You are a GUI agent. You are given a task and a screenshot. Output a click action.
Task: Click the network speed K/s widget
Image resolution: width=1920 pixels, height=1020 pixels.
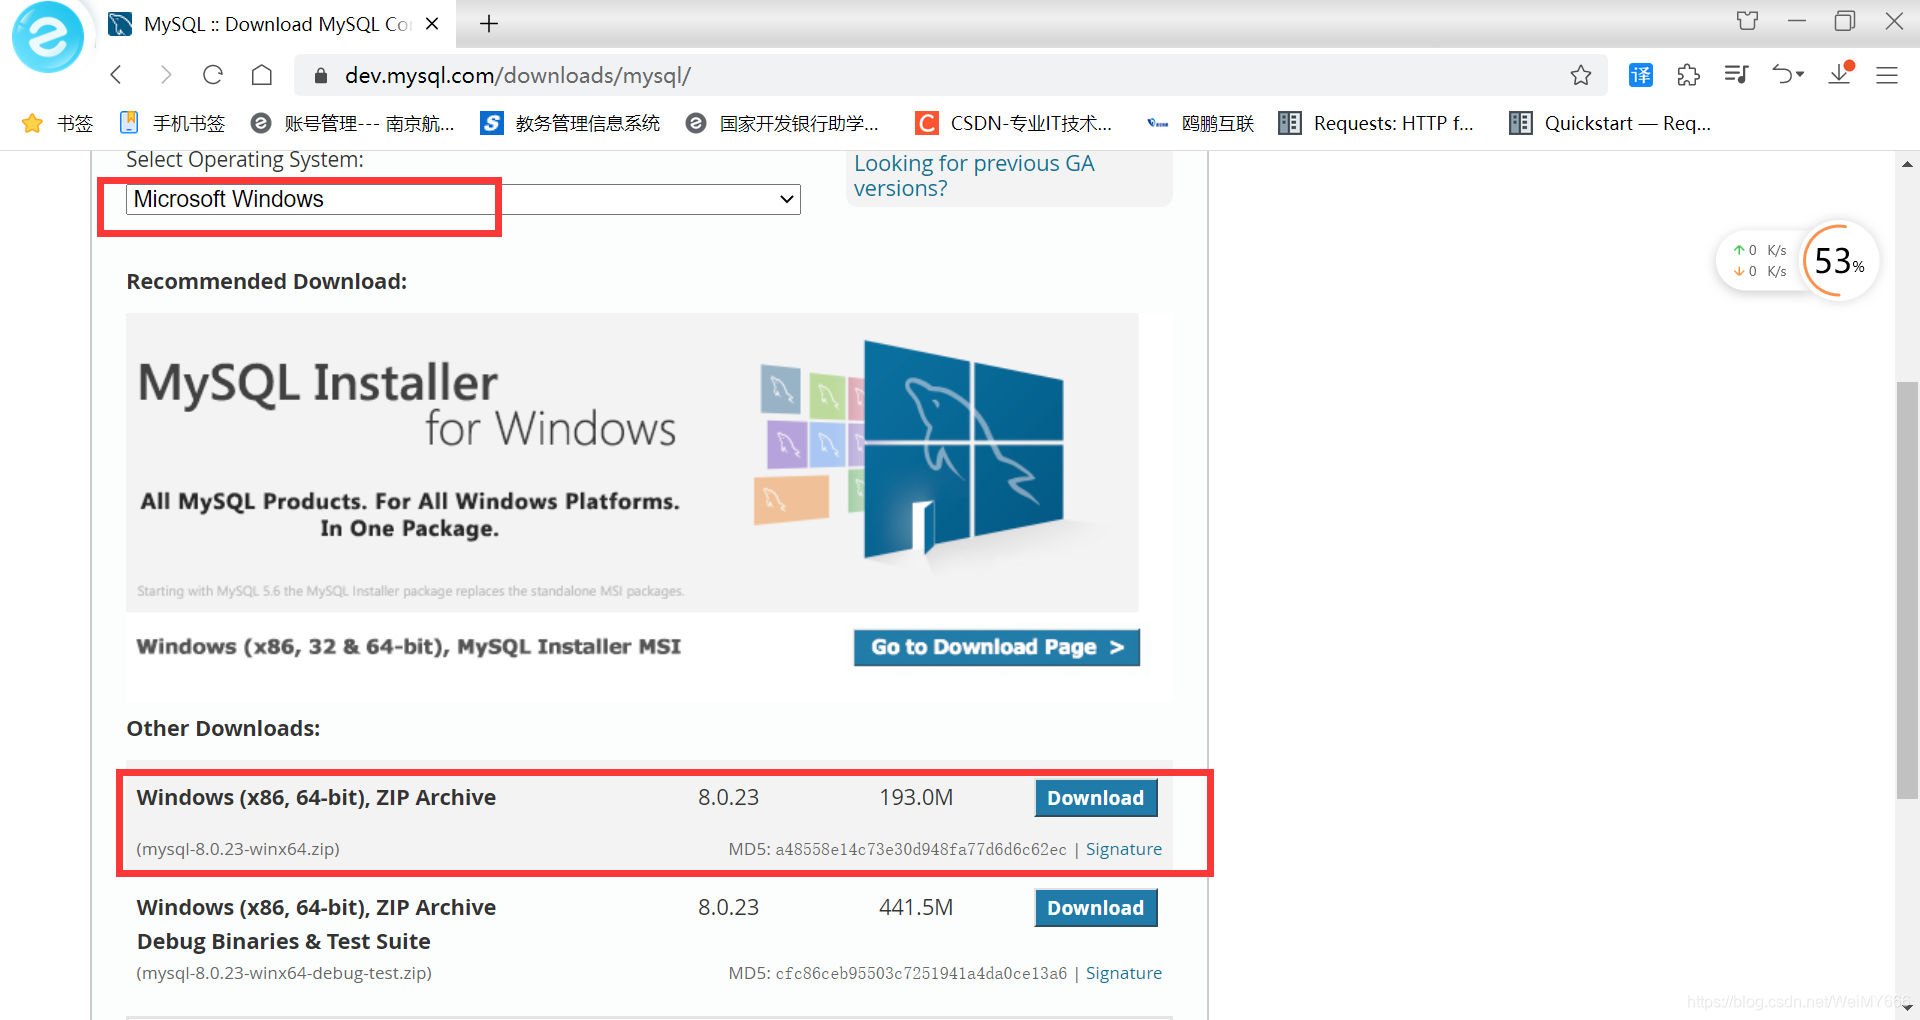[1760, 261]
